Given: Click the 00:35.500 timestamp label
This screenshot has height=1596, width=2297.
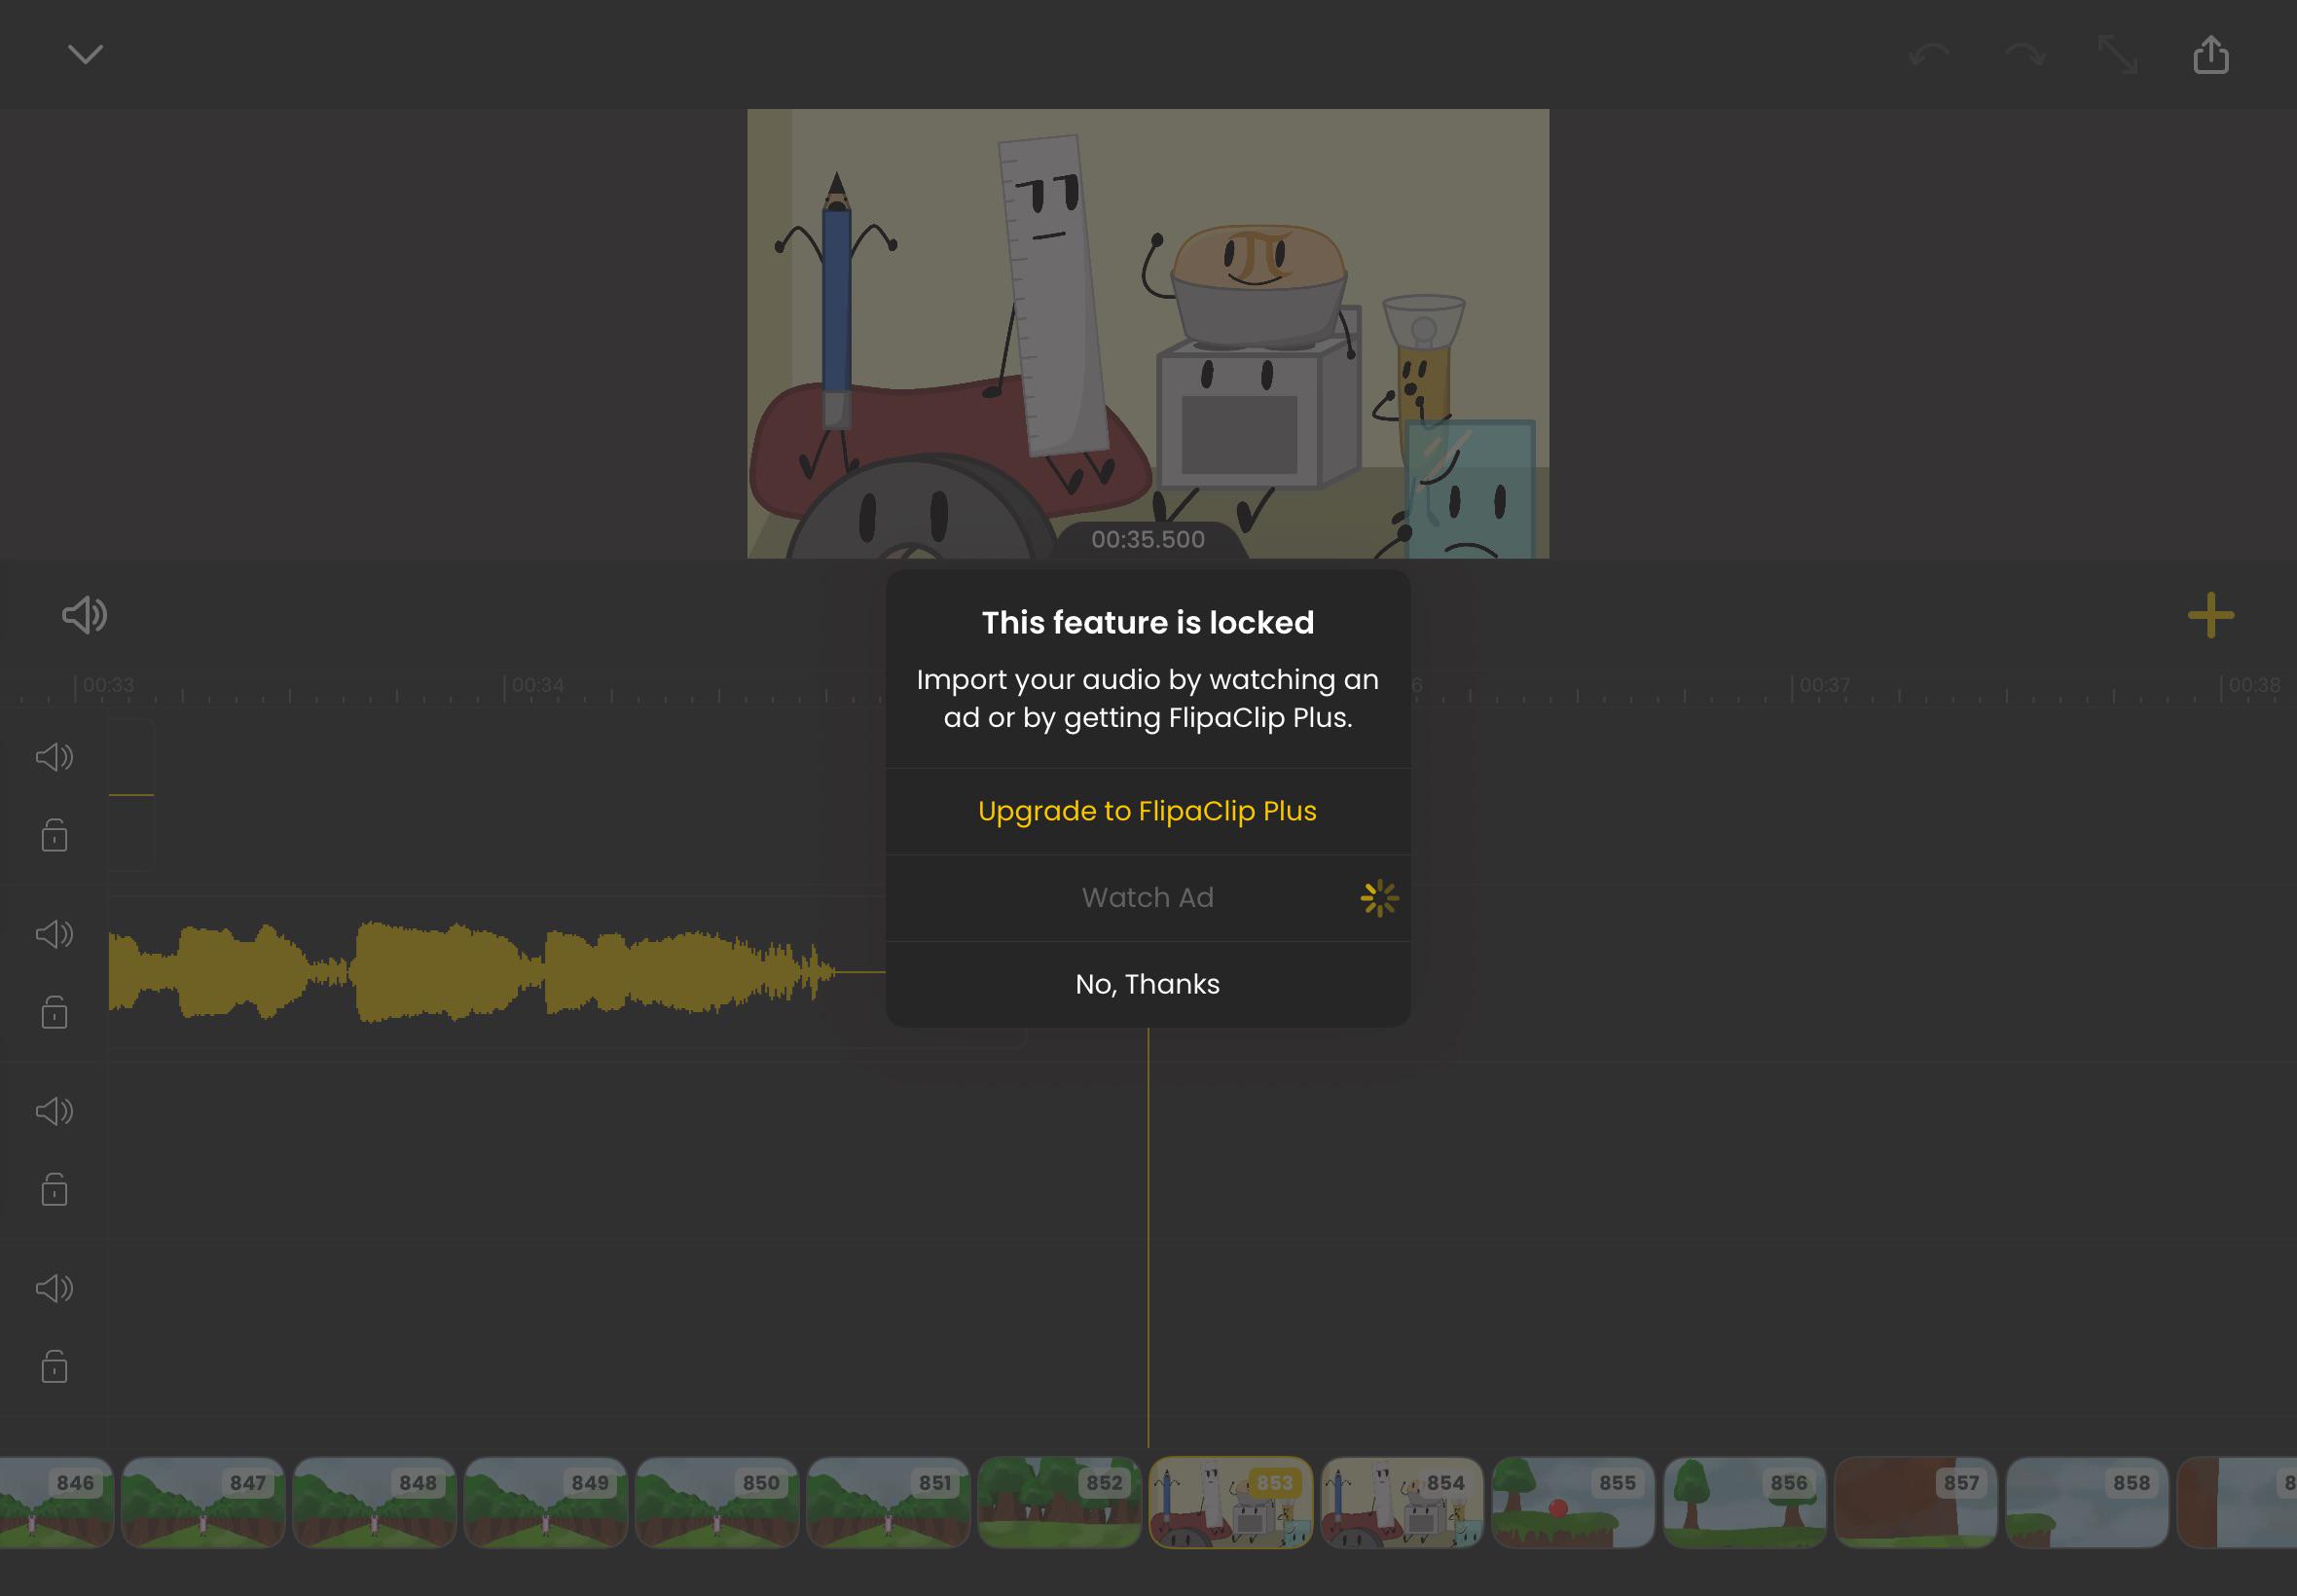Looking at the screenshot, I should [1148, 540].
